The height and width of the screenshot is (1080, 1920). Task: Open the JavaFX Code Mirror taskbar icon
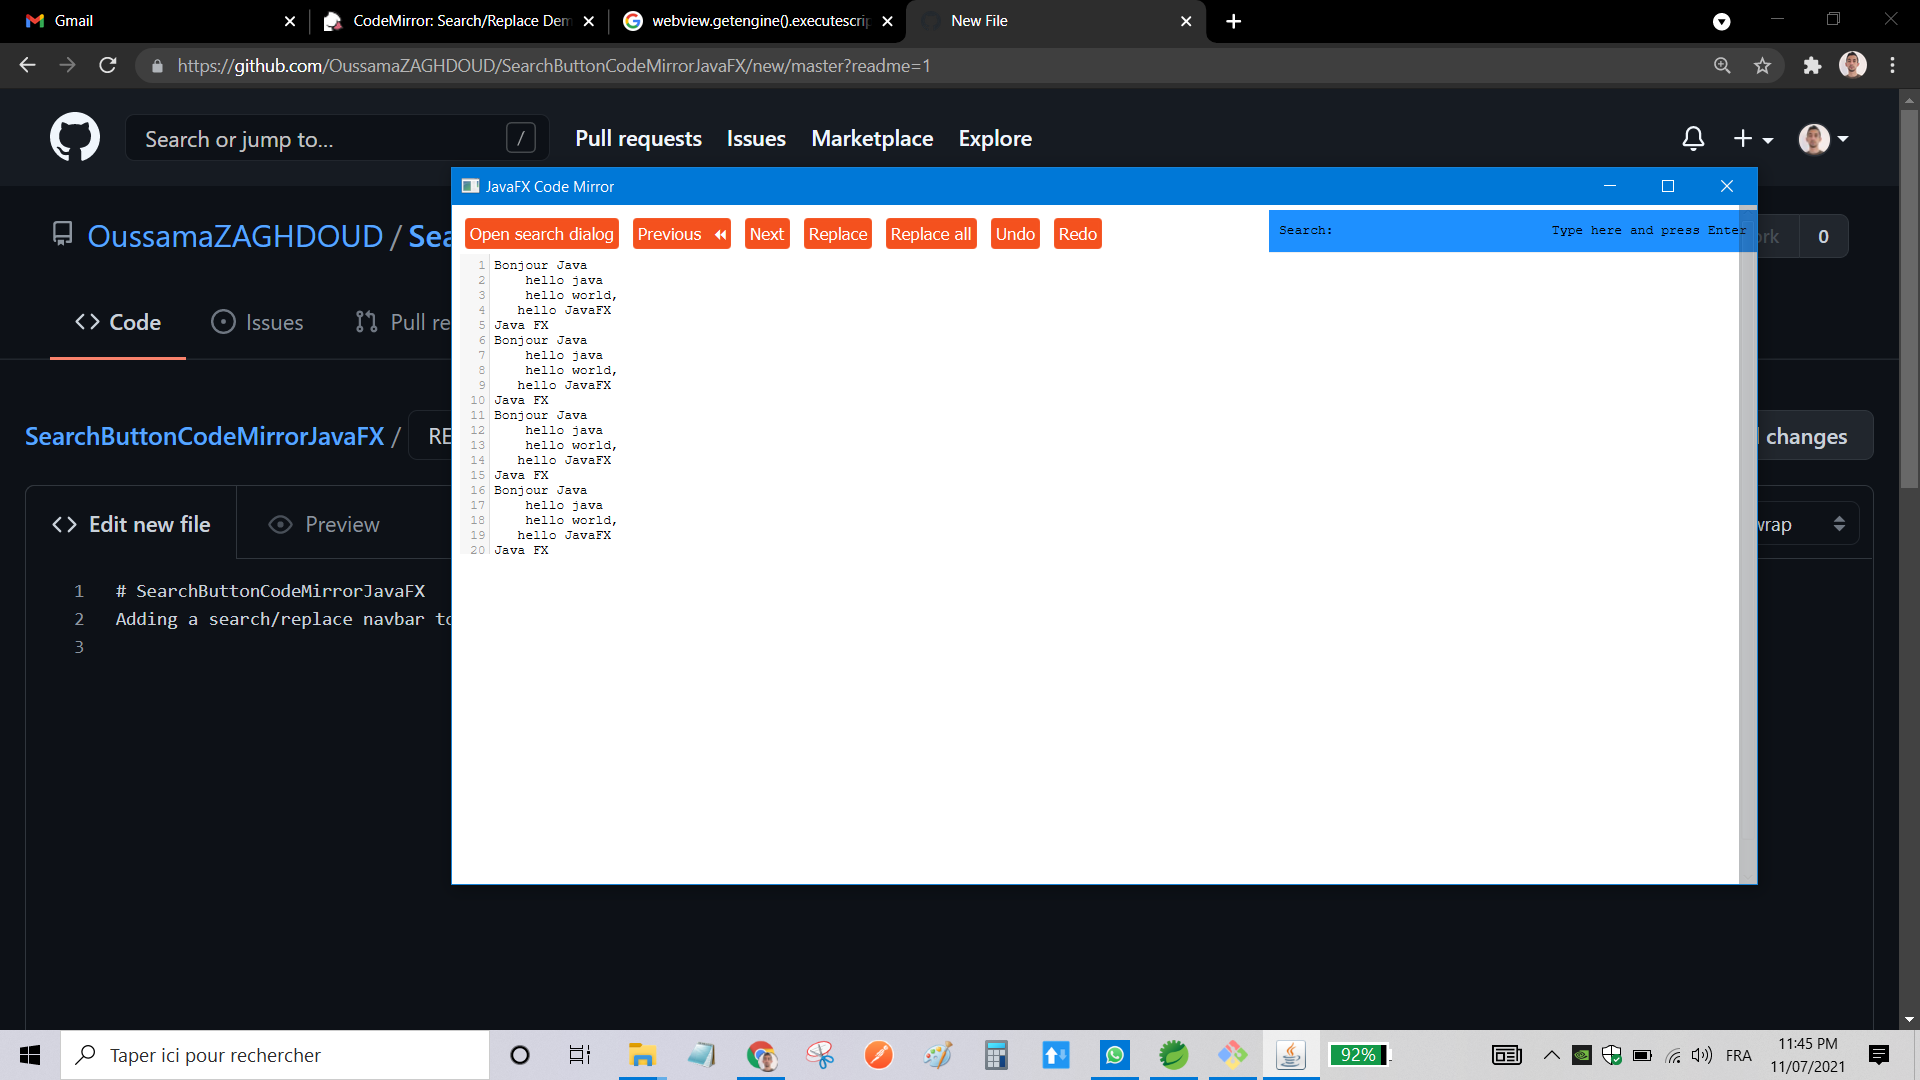(1291, 1054)
